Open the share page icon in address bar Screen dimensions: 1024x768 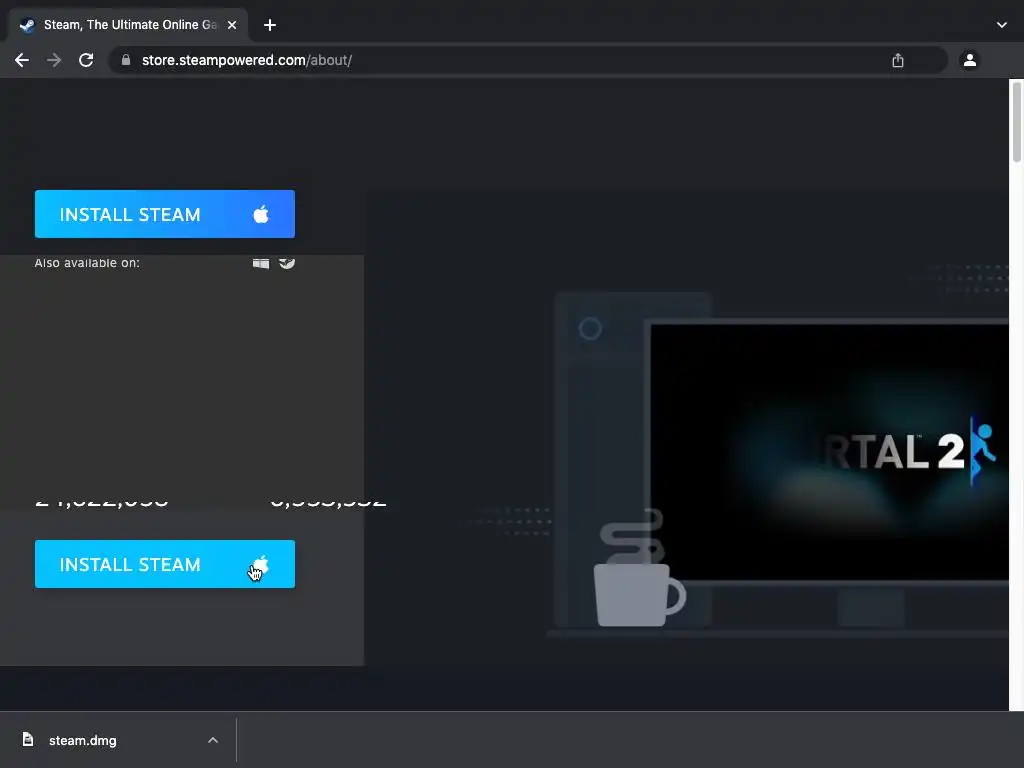[x=898, y=60]
